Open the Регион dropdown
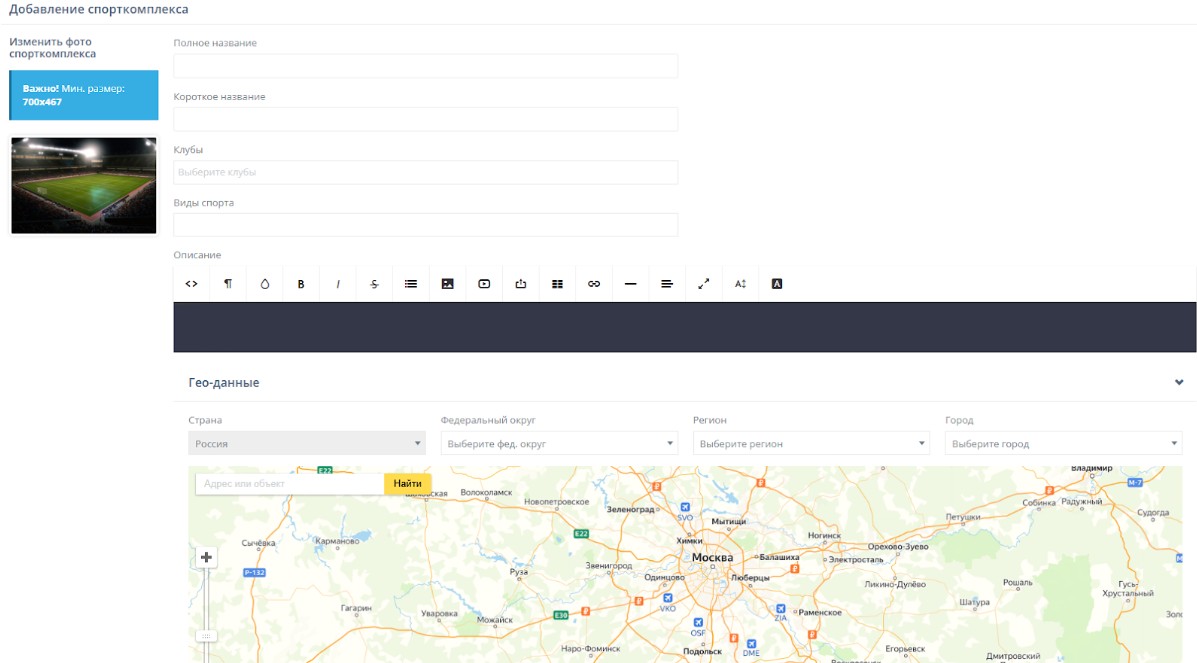 click(811, 443)
